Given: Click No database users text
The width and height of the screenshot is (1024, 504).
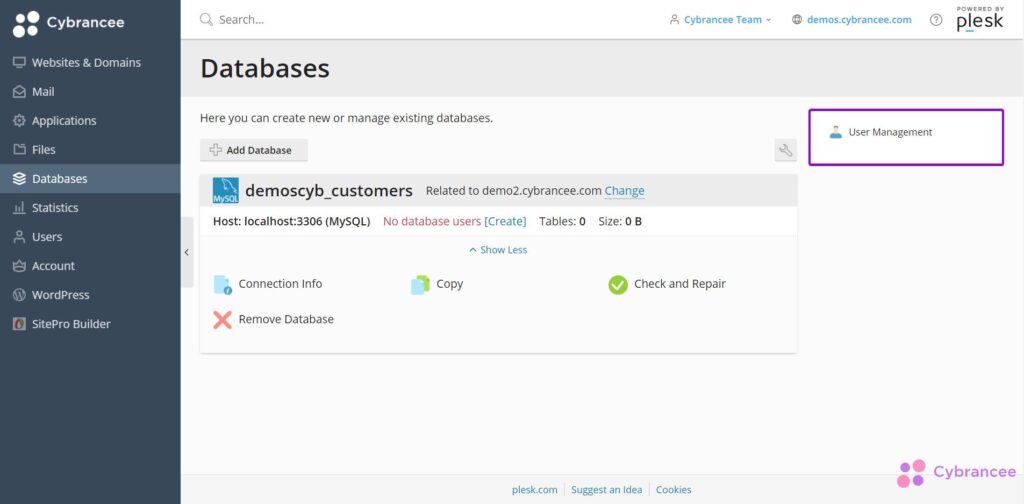Looking at the screenshot, I should point(432,221).
